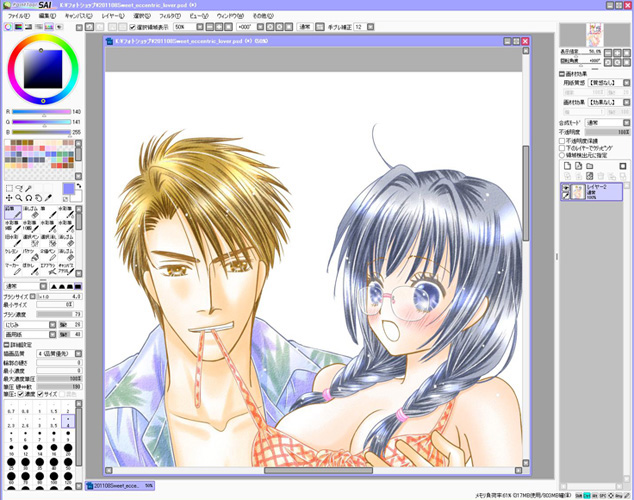Toggle the swatches panel icon
This screenshot has width=634, height=500.
coord(49,27)
